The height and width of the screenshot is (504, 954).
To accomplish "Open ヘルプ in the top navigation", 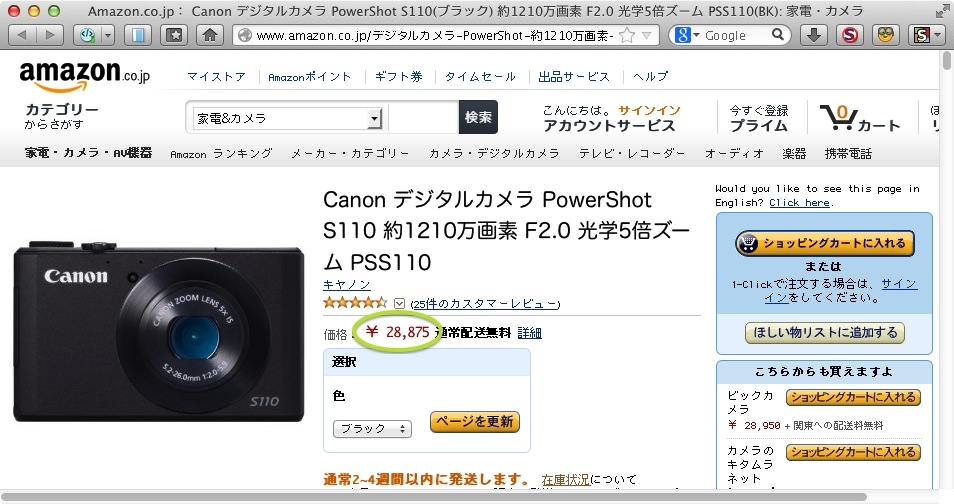I will coord(650,77).
